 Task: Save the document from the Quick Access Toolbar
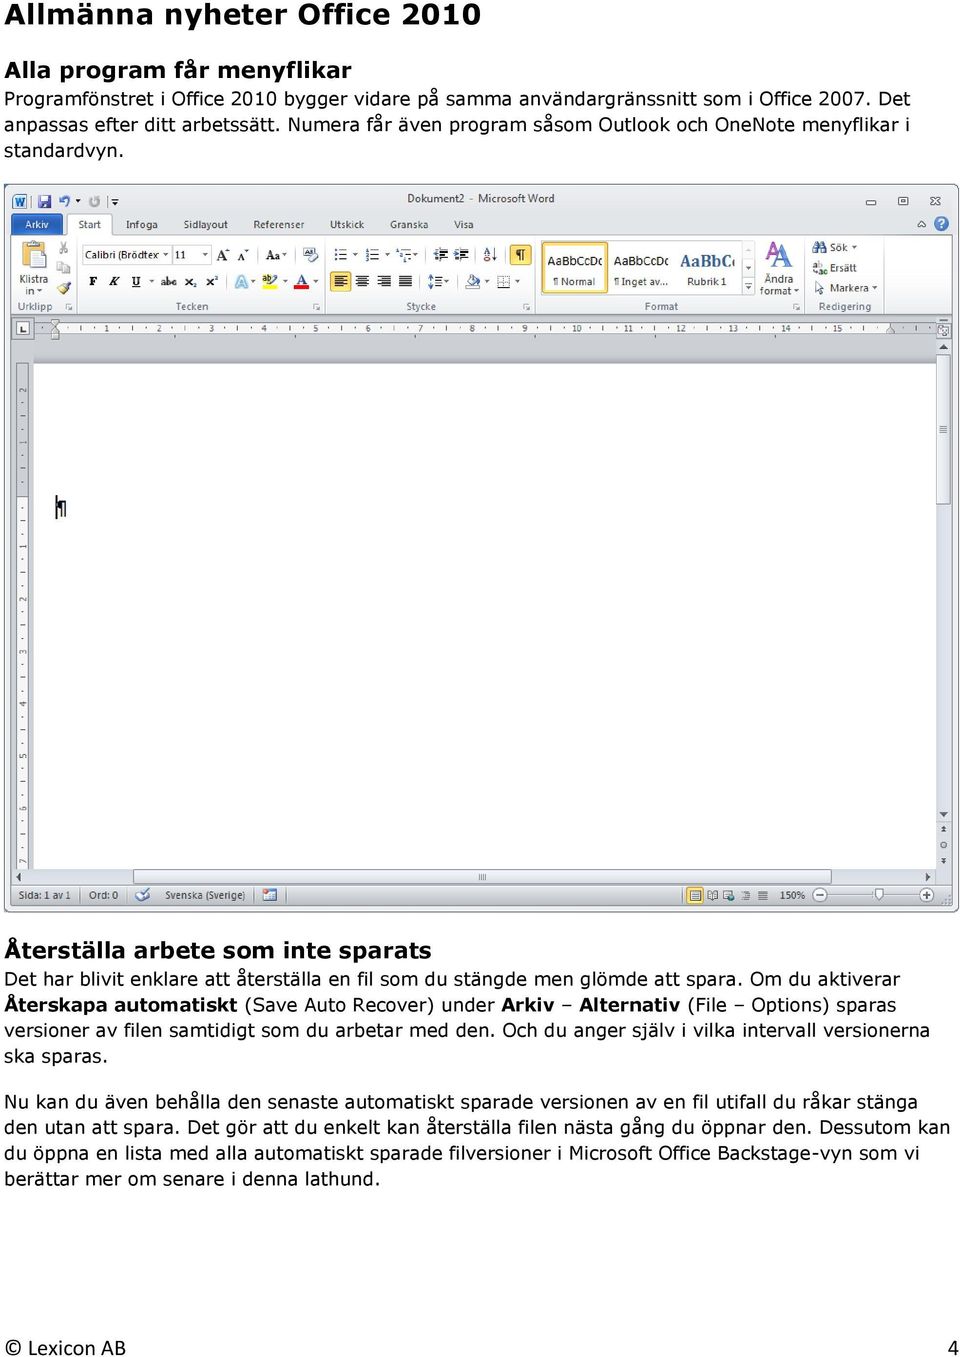point(44,201)
